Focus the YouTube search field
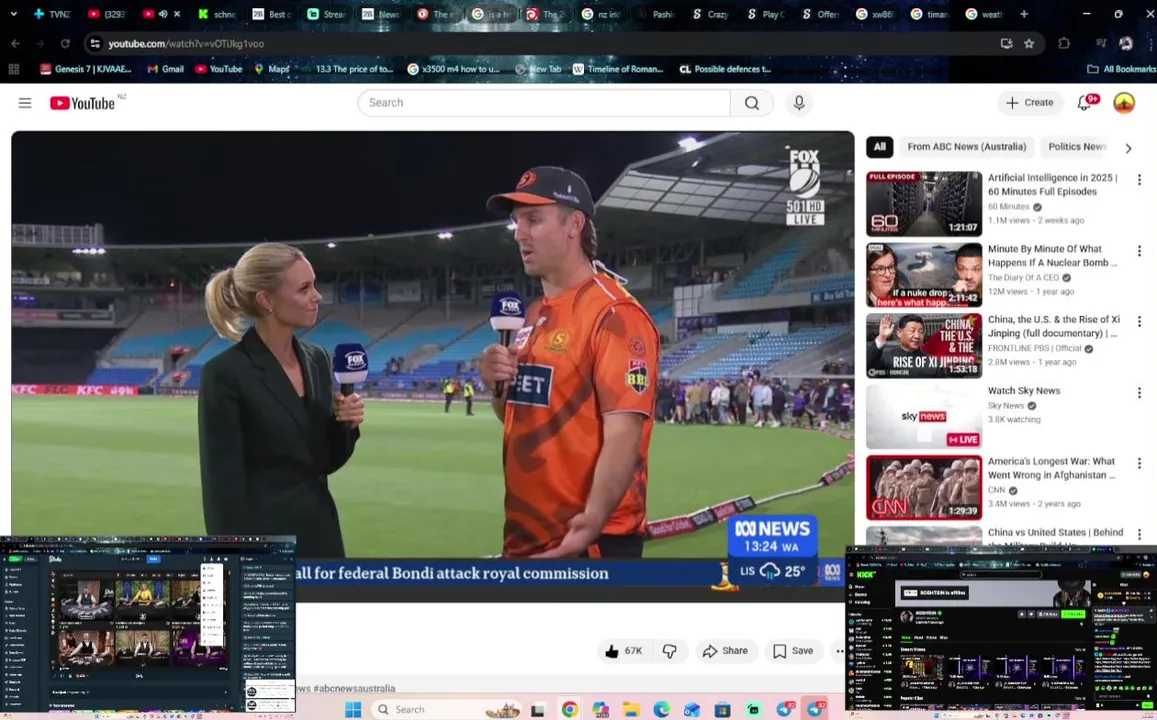The image size is (1157, 720). [x=544, y=103]
